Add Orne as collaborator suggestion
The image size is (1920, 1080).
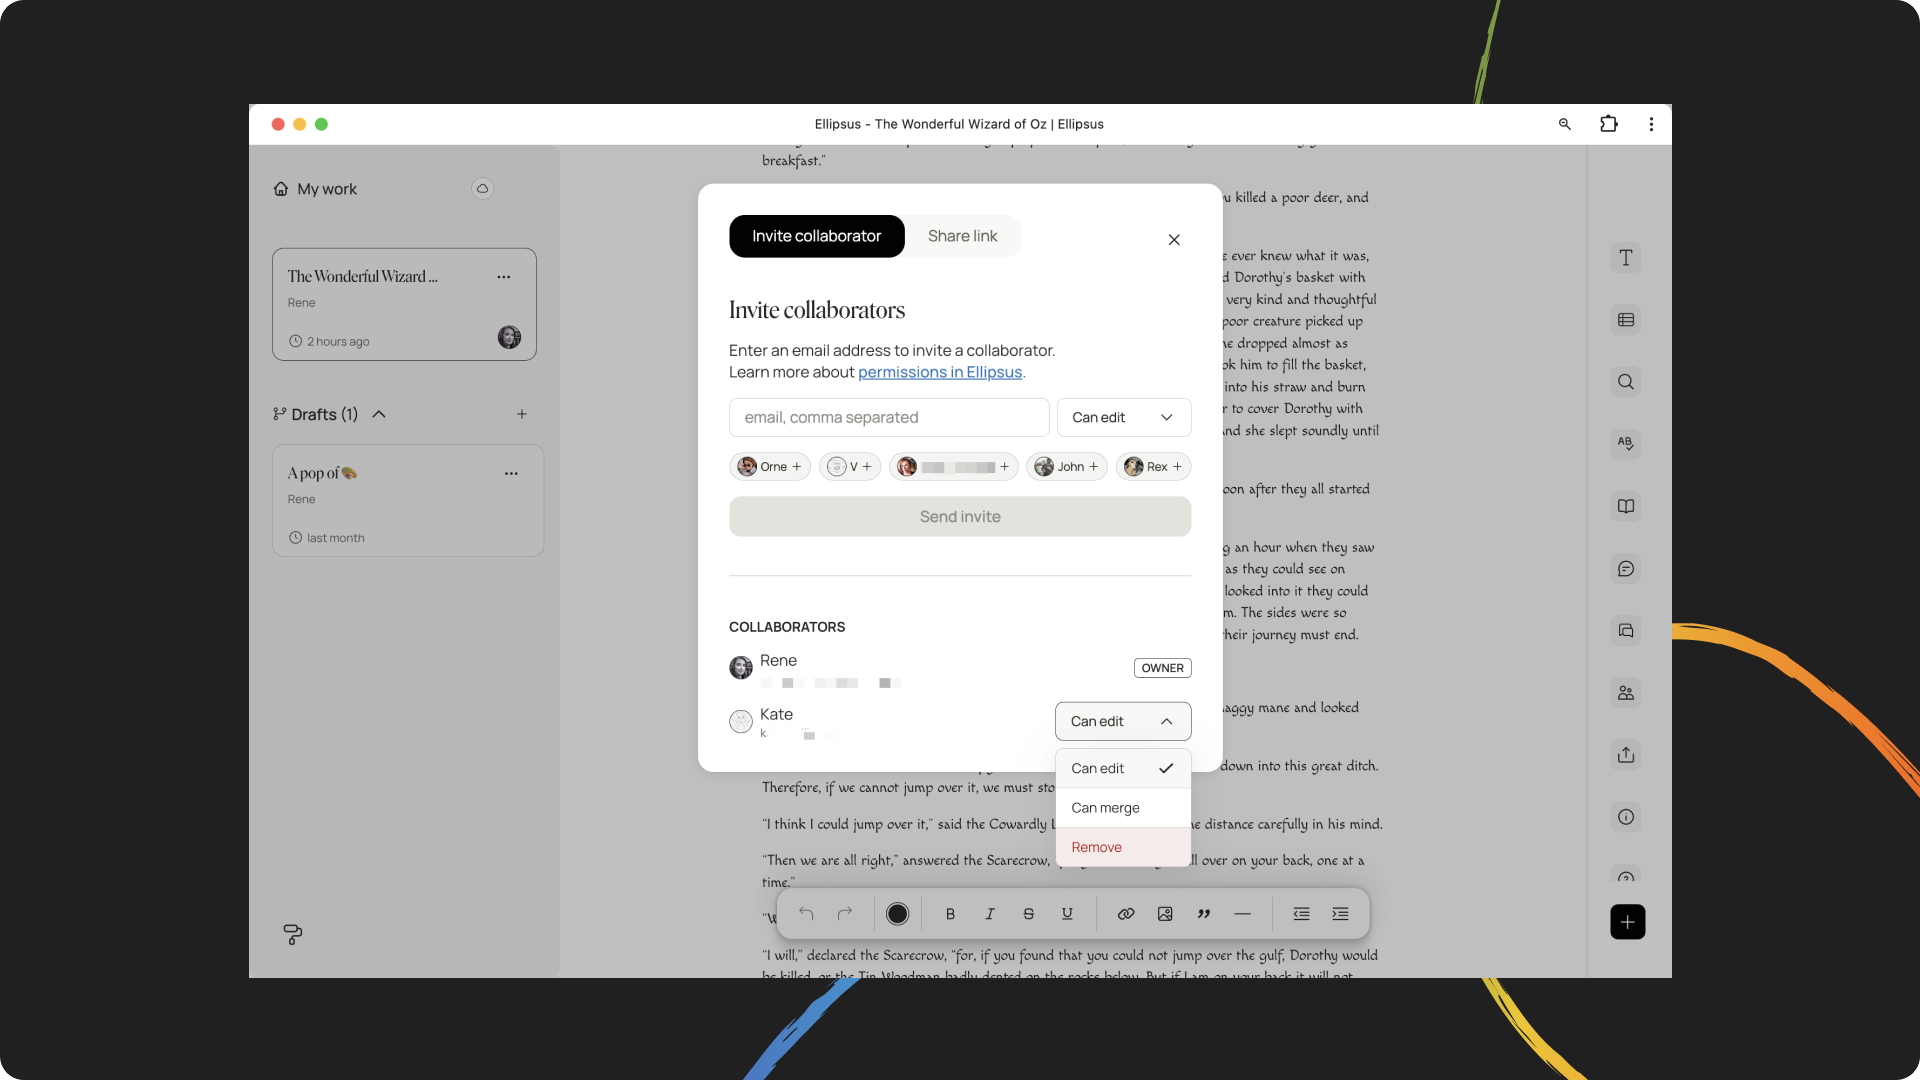770,467
